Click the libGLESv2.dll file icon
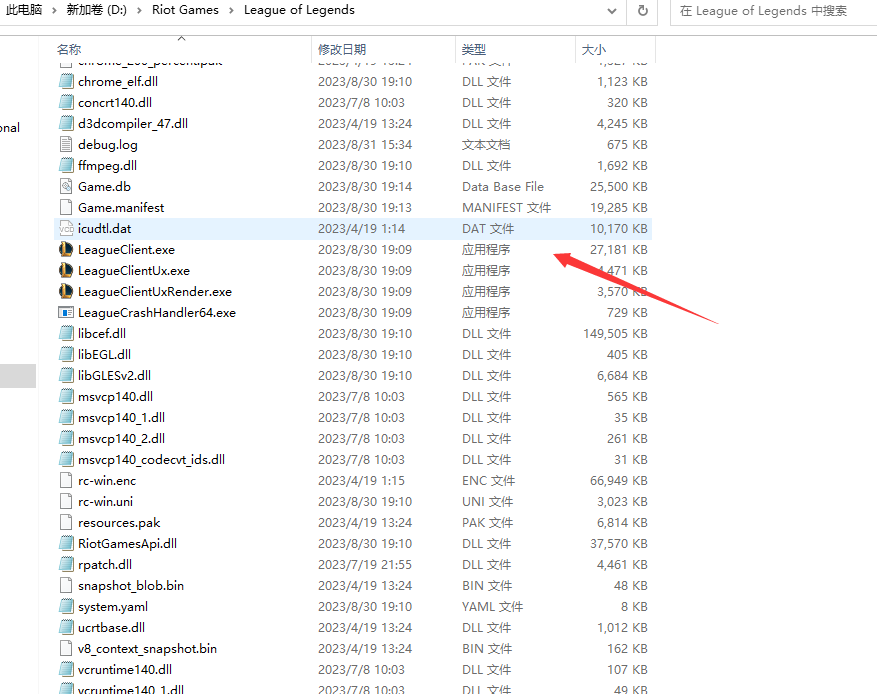The width and height of the screenshot is (877, 694). click(x=66, y=375)
